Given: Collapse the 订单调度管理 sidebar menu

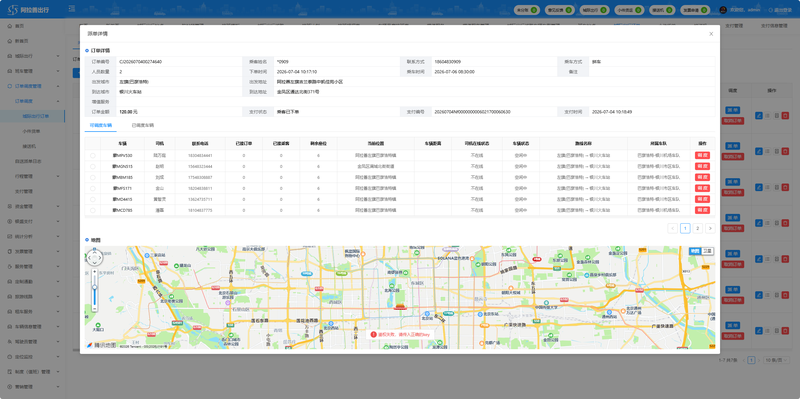Looking at the screenshot, I should pos(33,86).
